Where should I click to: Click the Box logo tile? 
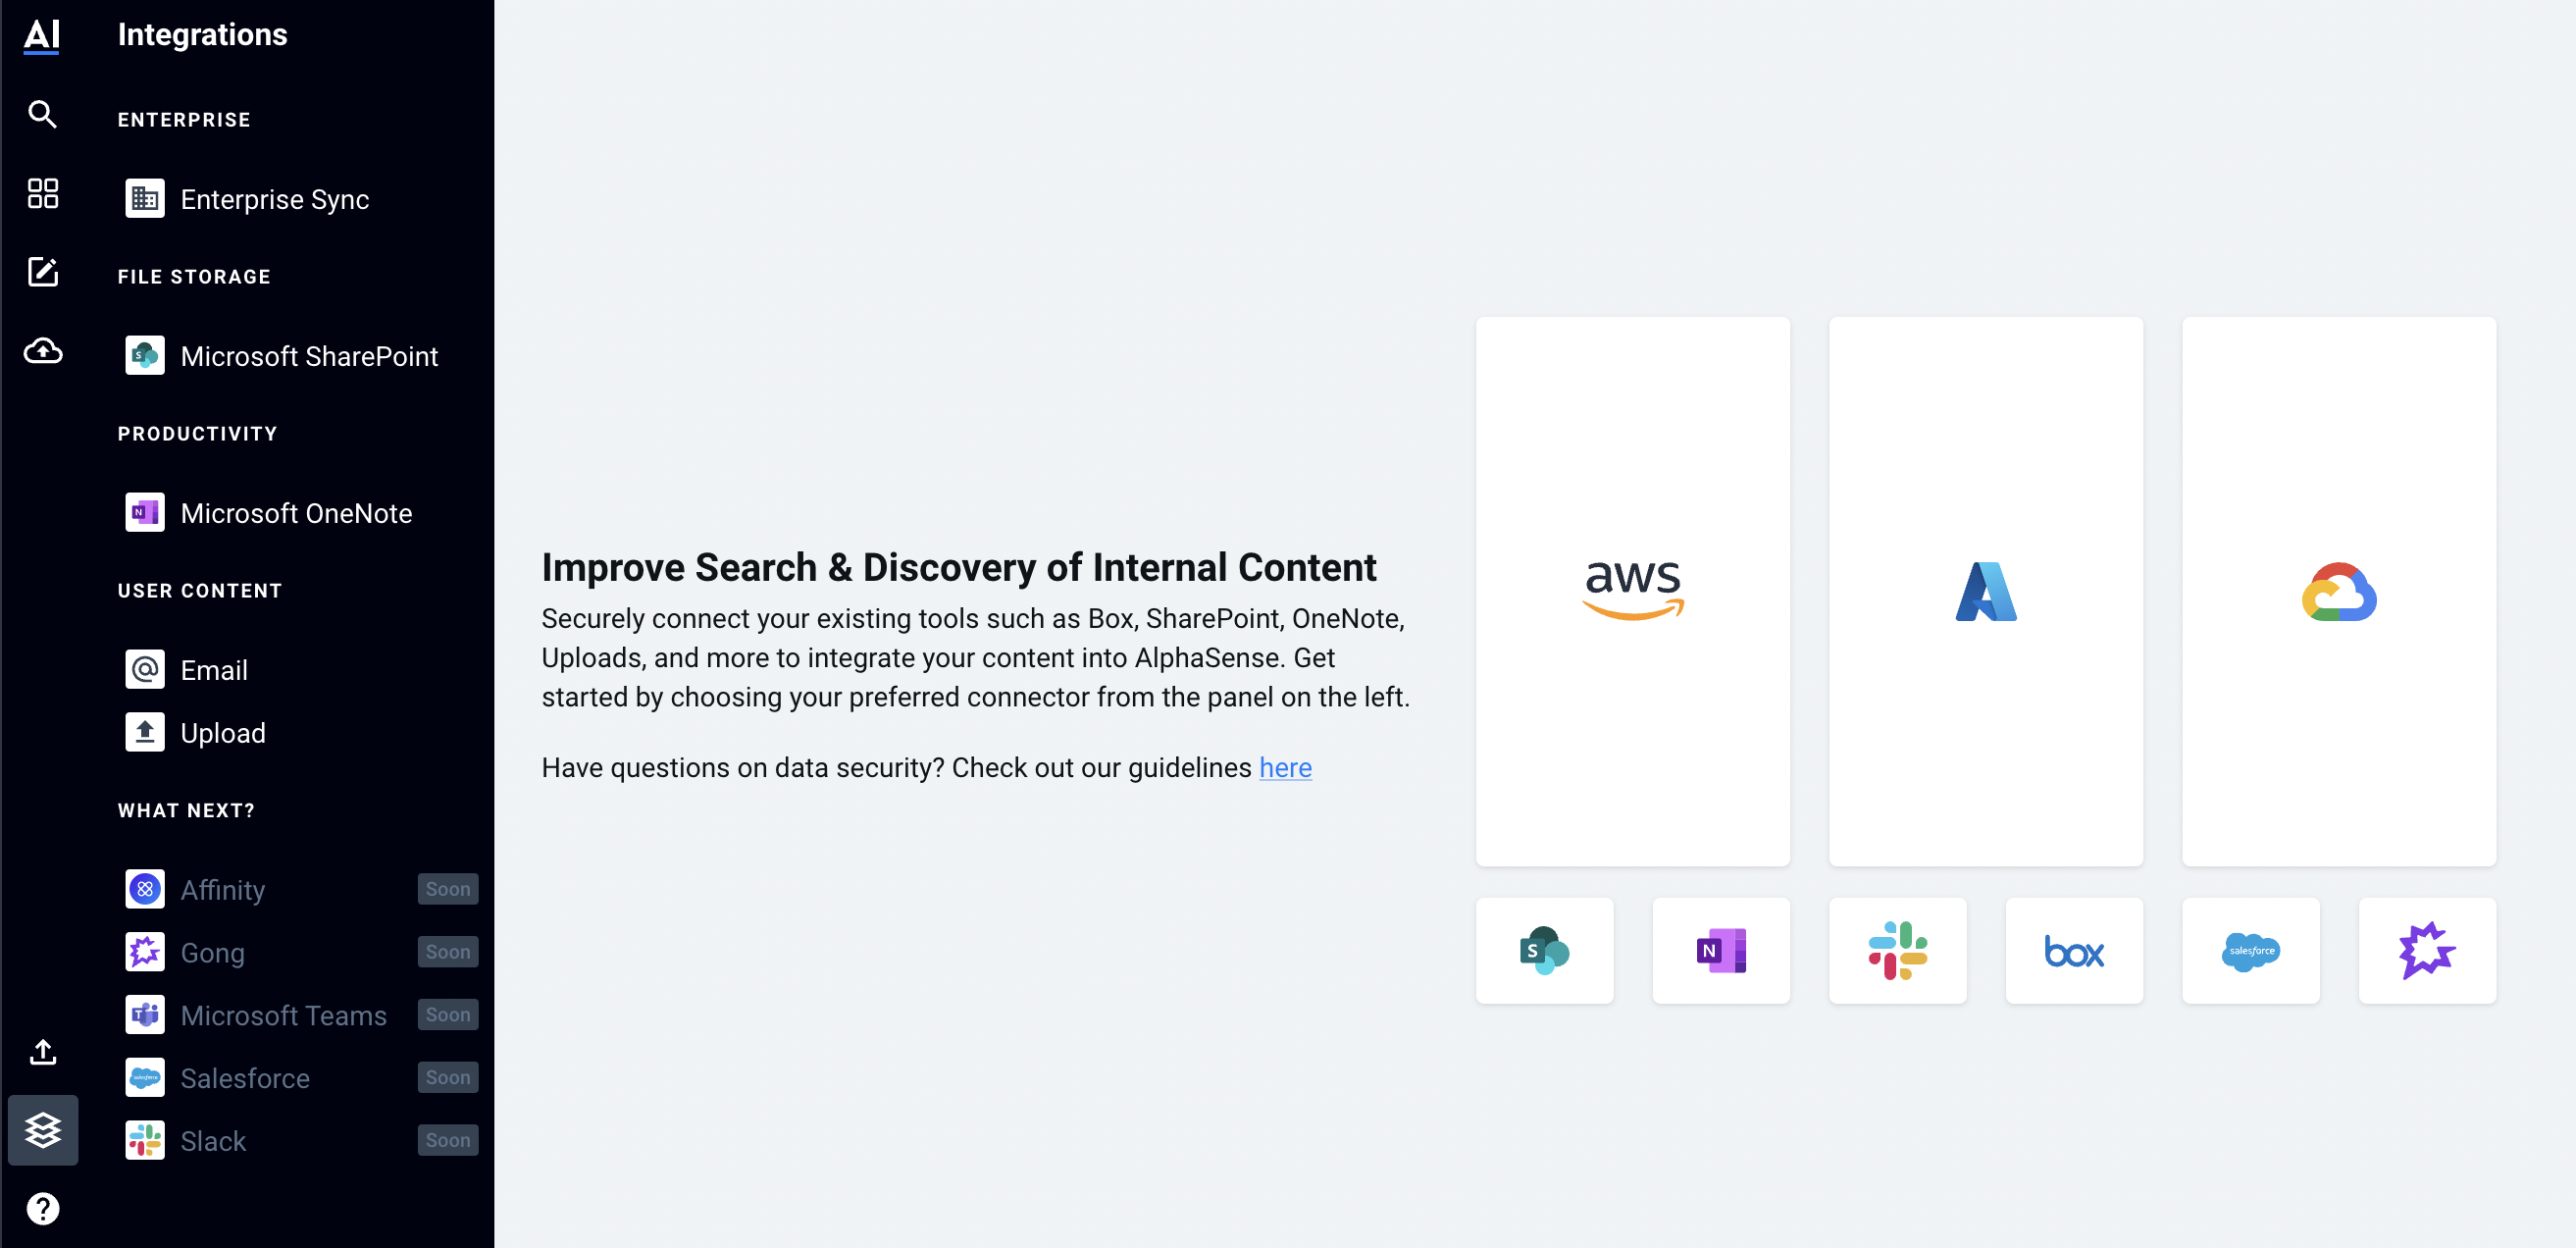tap(2074, 950)
